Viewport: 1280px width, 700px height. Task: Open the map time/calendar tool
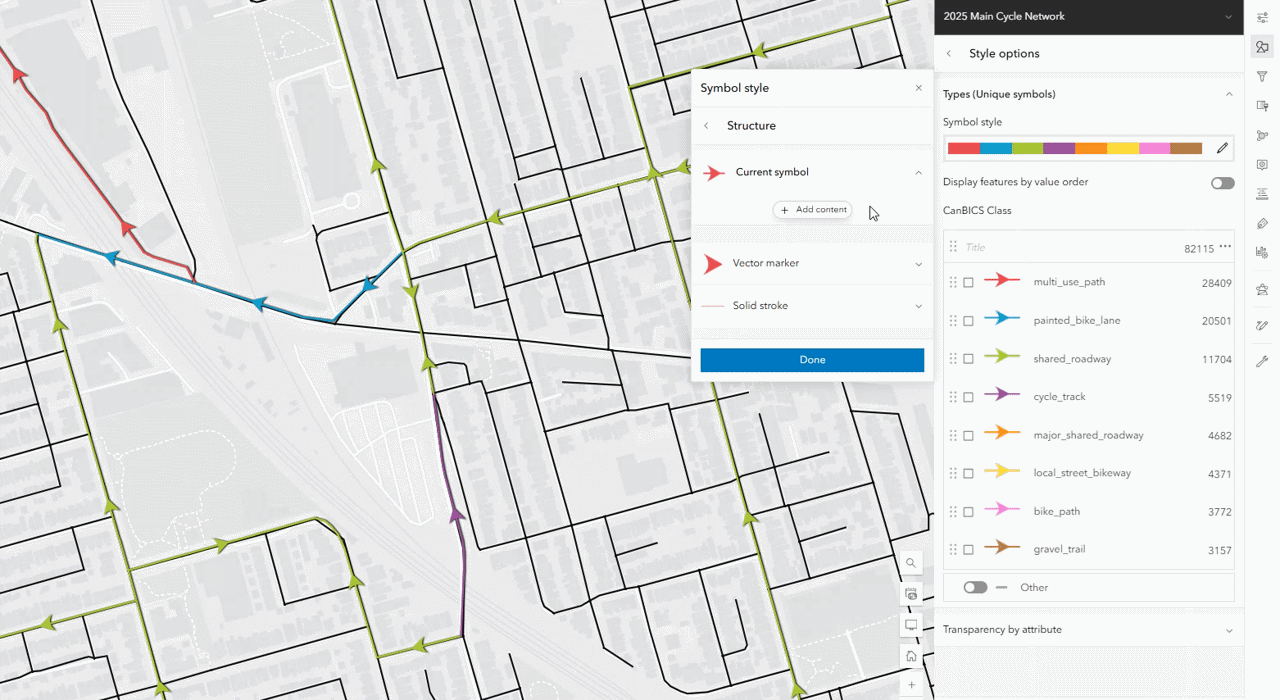click(911, 594)
